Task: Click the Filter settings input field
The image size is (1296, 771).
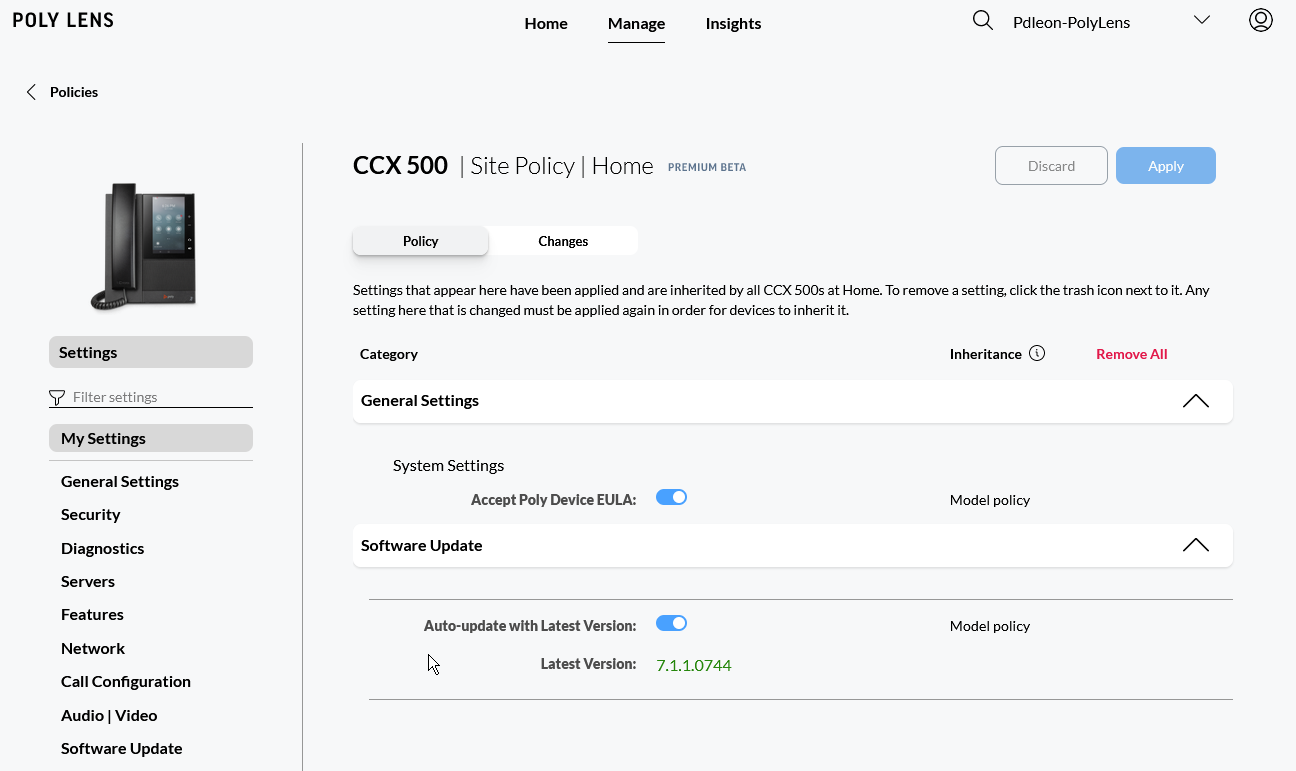Action: pos(160,397)
